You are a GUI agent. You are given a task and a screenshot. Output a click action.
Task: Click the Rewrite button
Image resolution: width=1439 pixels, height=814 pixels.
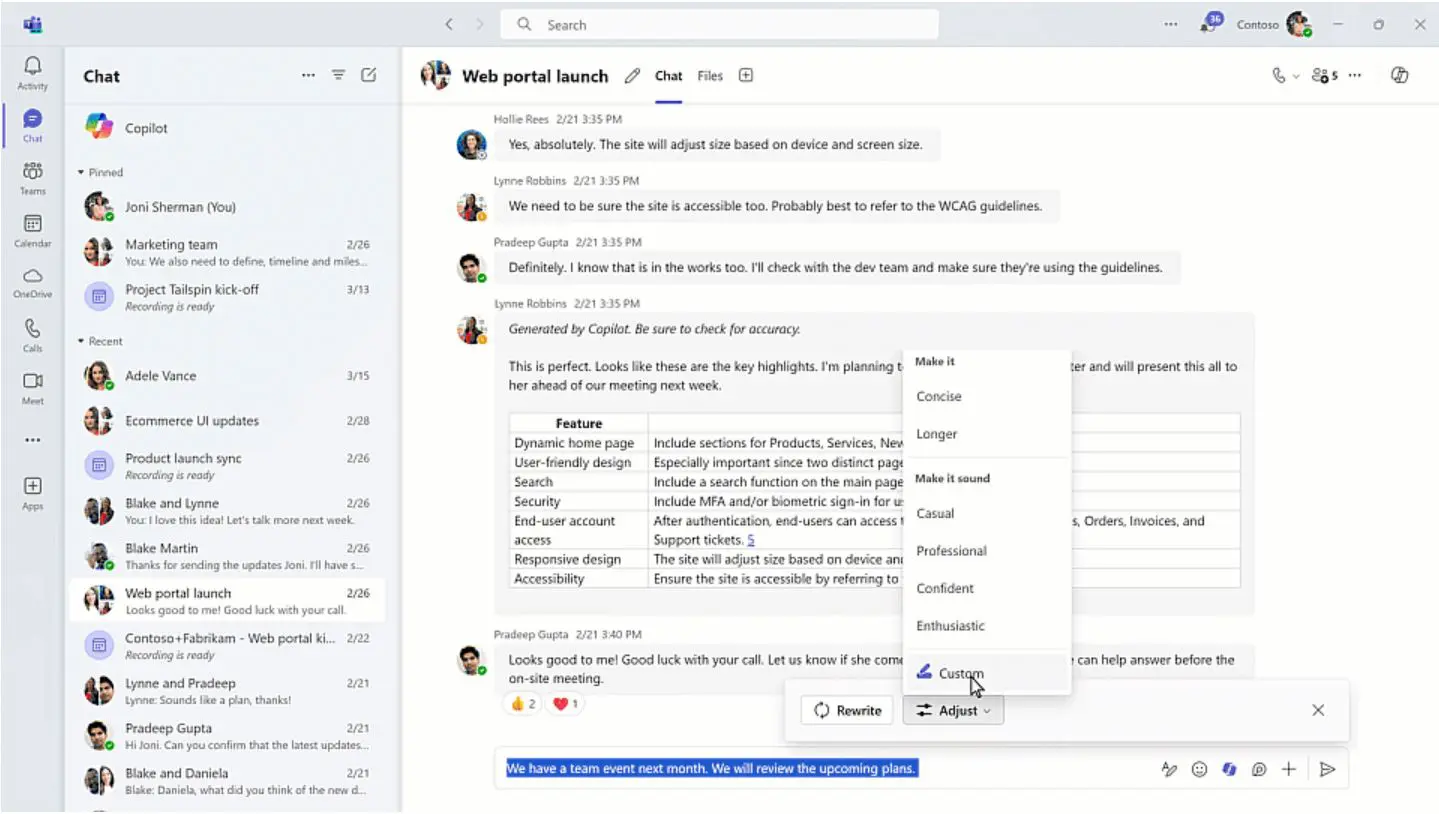click(847, 710)
